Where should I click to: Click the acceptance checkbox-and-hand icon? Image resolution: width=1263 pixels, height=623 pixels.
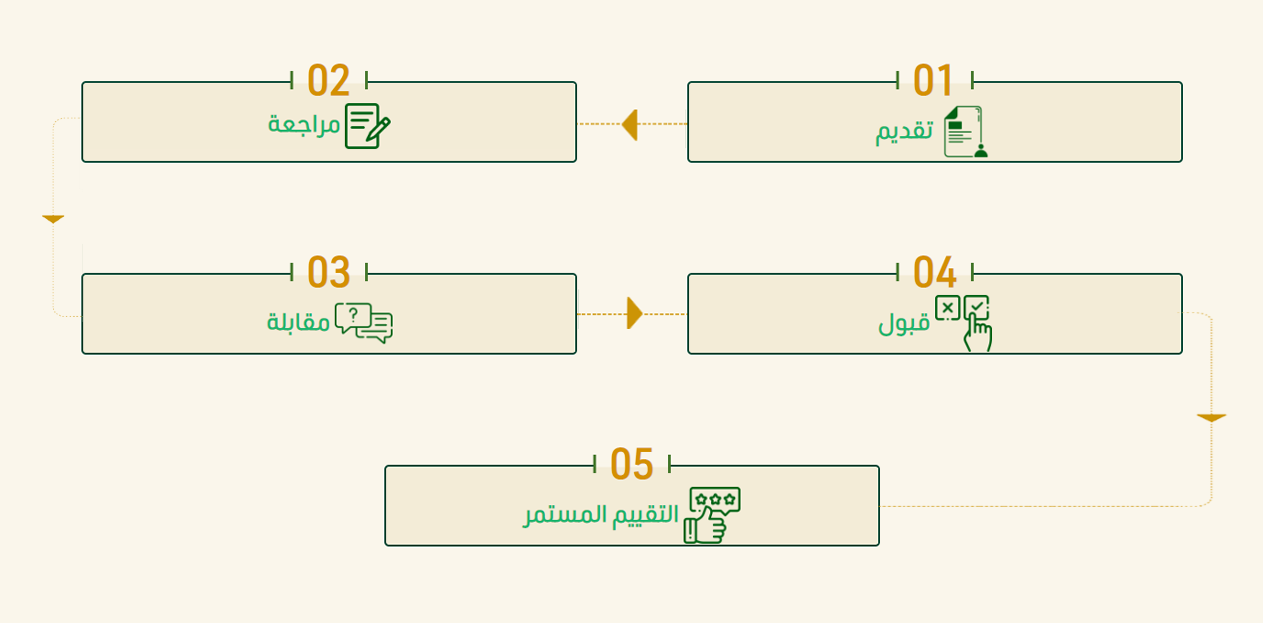pyautogui.click(x=964, y=323)
